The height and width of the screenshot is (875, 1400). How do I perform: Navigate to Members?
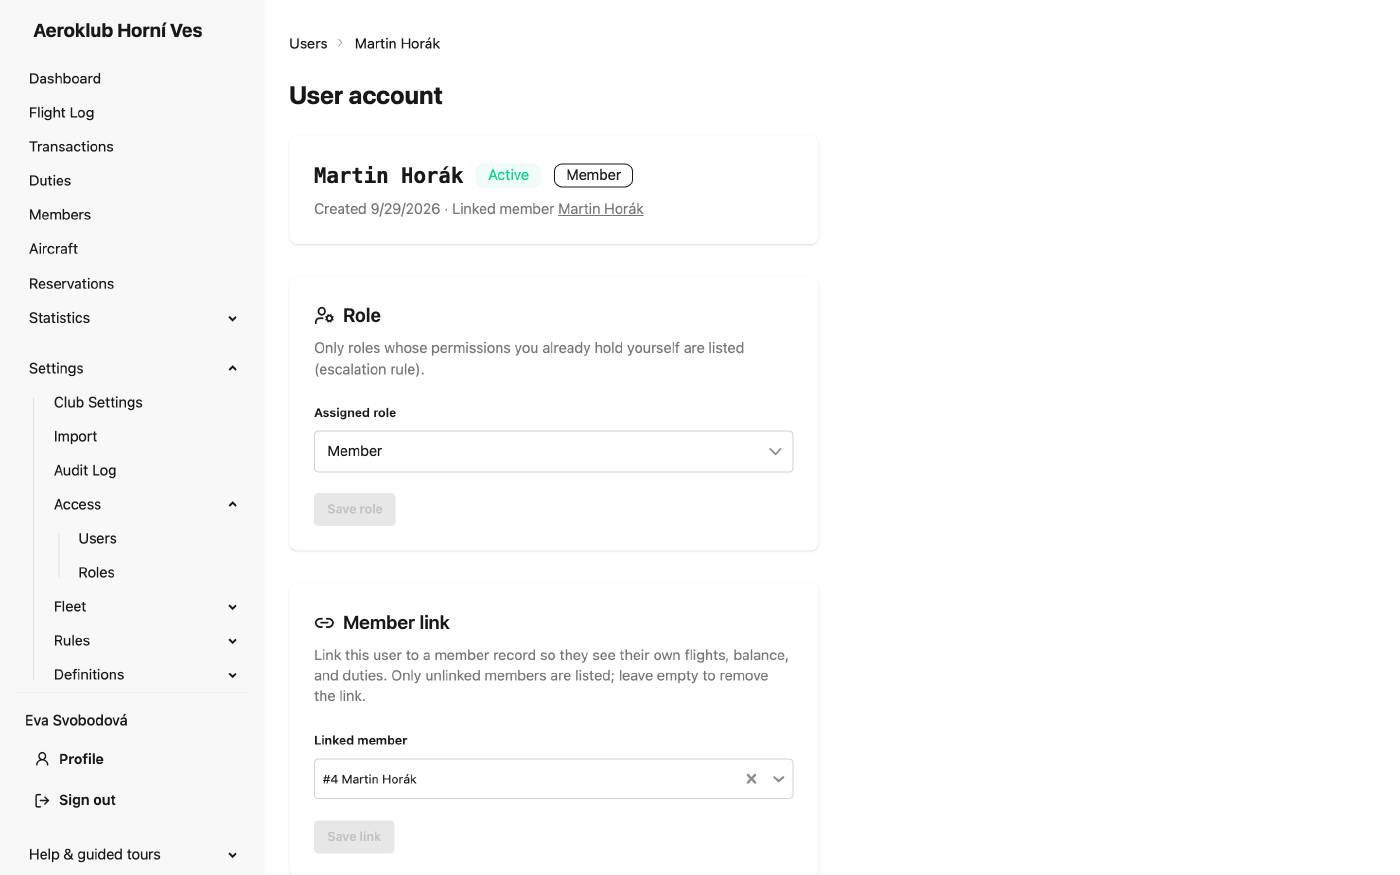[x=60, y=215]
